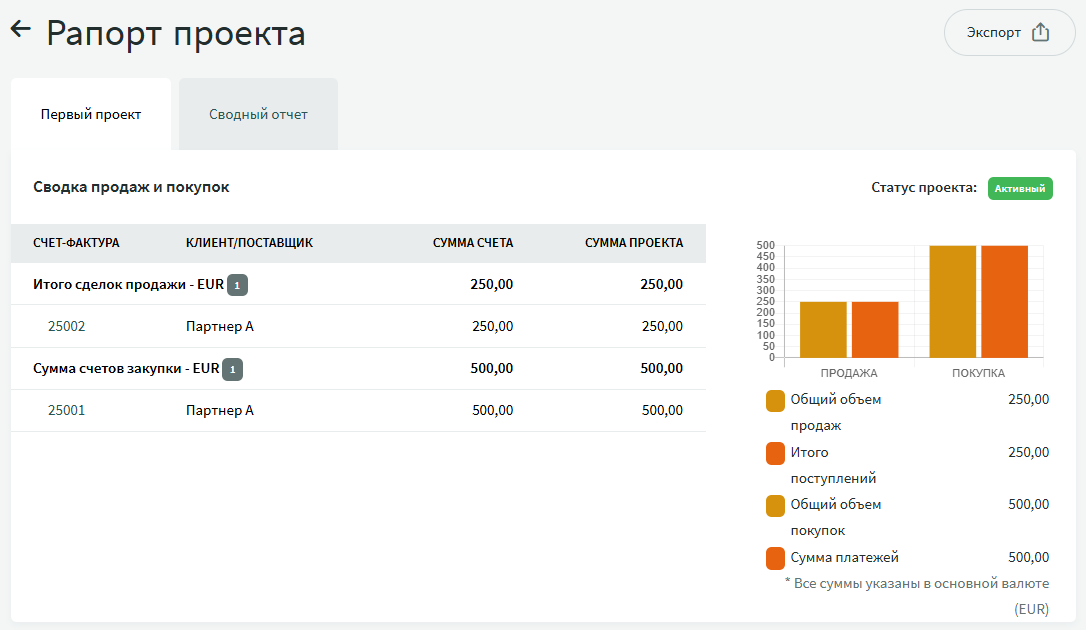Viewport: 1086px width, 630px height.
Task: Click the КЛИЕНТ/ПОСТАВЩИК column header
Action: pyautogui.click(x=249, y=243)
